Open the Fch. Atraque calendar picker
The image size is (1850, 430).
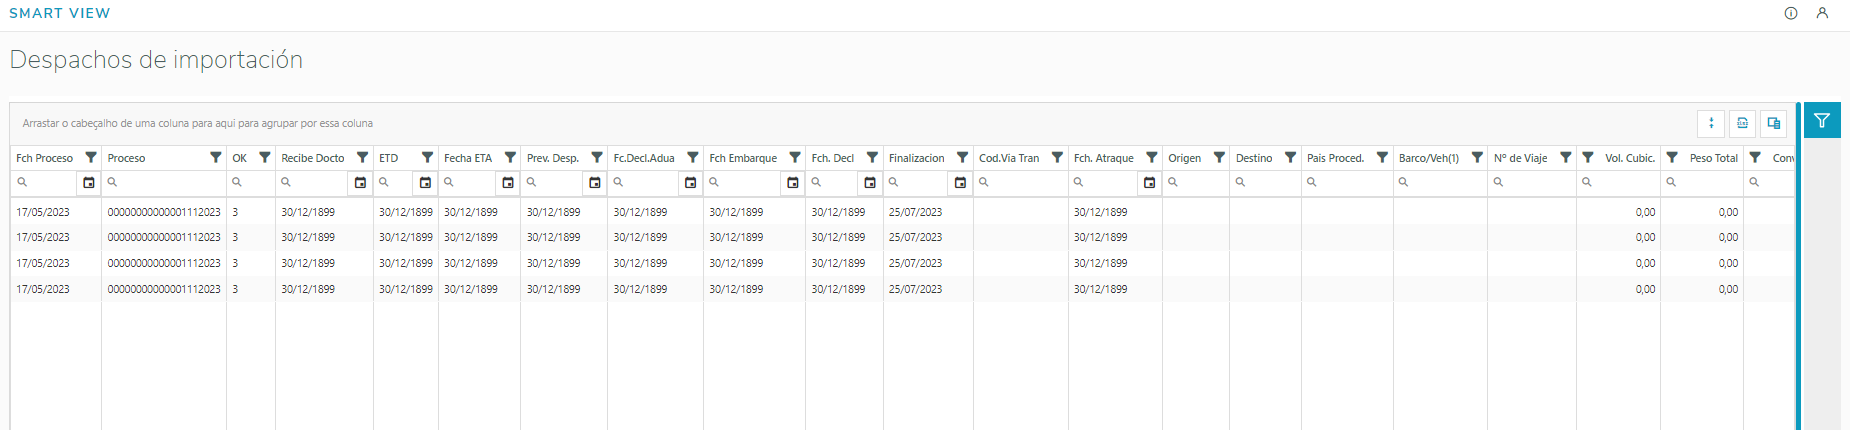1150,183
